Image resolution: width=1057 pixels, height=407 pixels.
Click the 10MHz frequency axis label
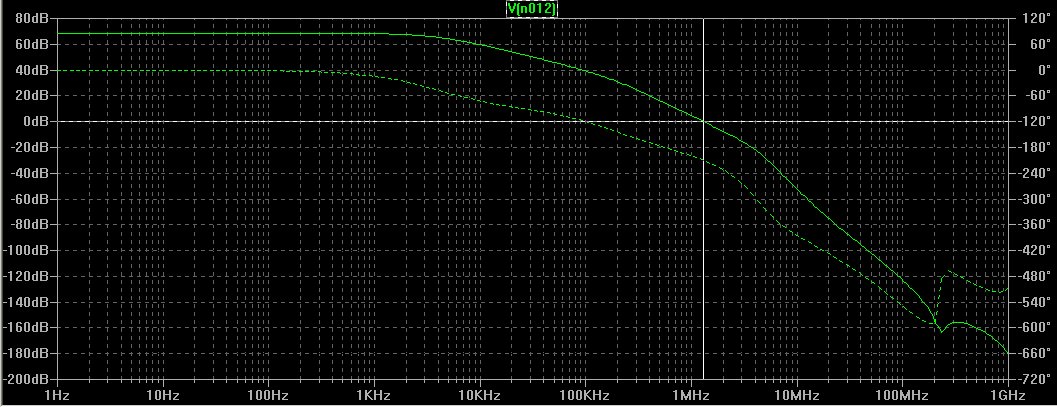795,394
